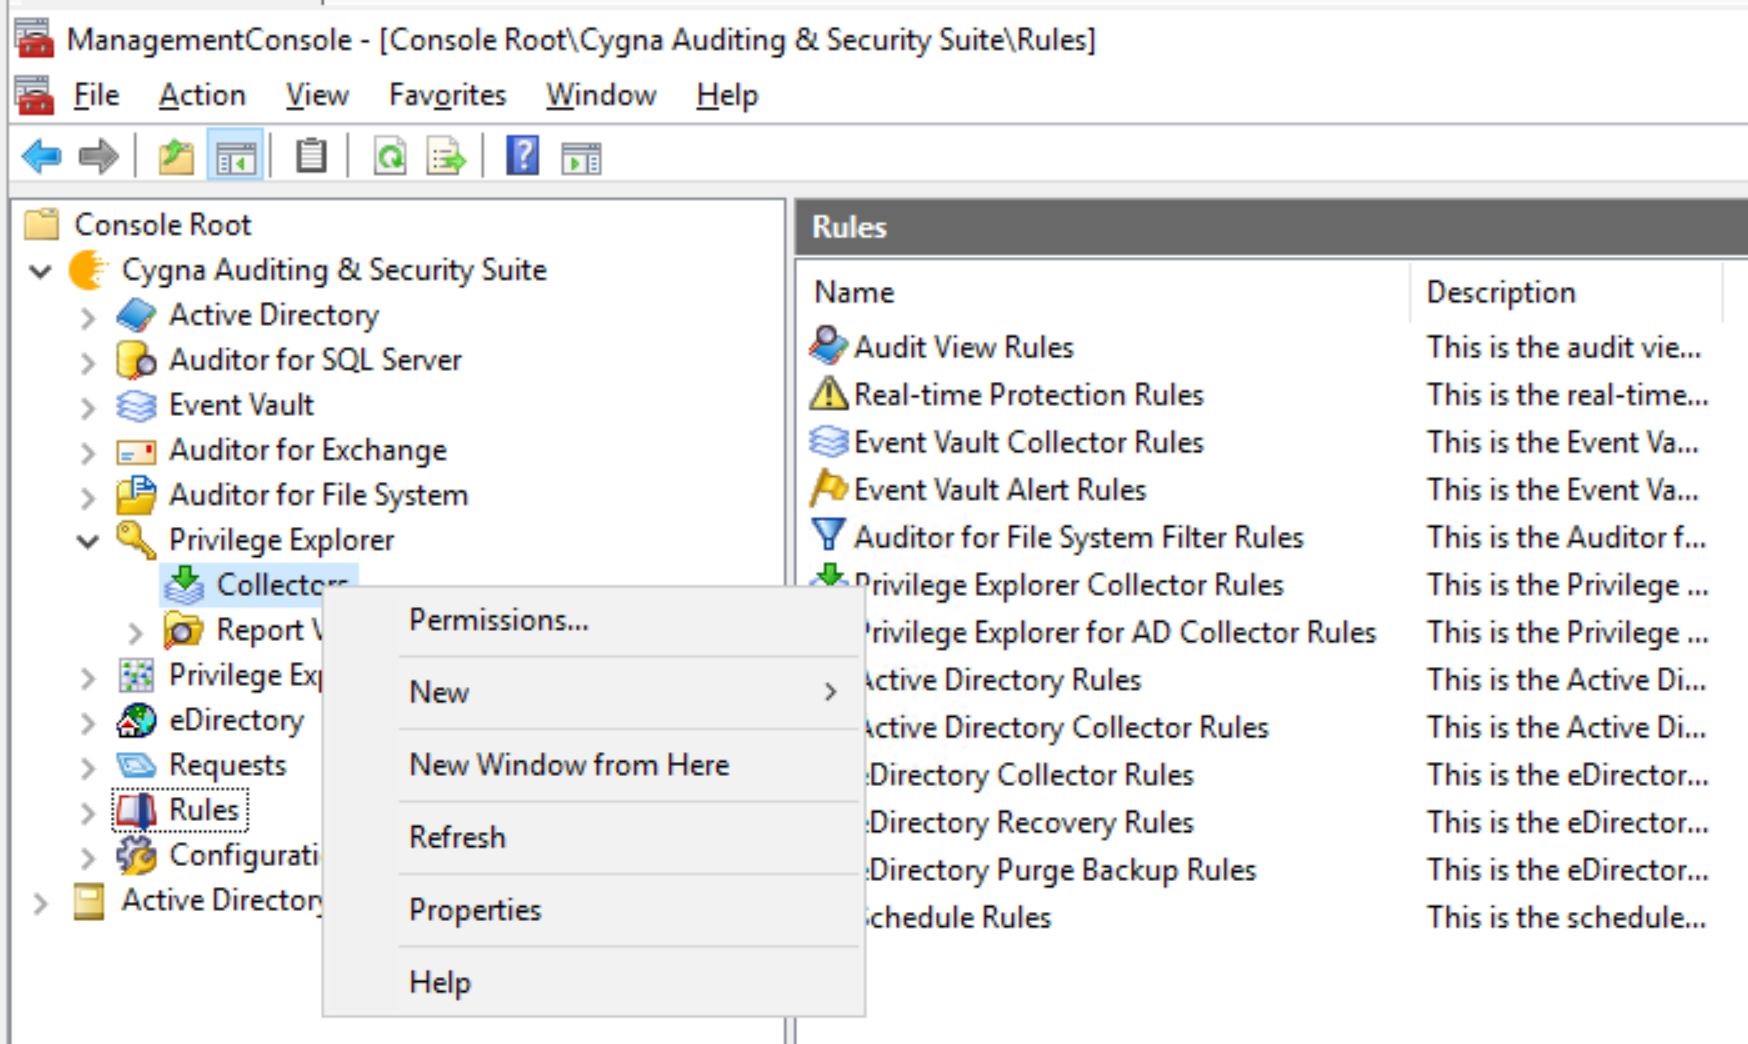Expand the Event Vault tree node
The image size is (1748, 1044).
pyautogui.click(x=88, y=407)
